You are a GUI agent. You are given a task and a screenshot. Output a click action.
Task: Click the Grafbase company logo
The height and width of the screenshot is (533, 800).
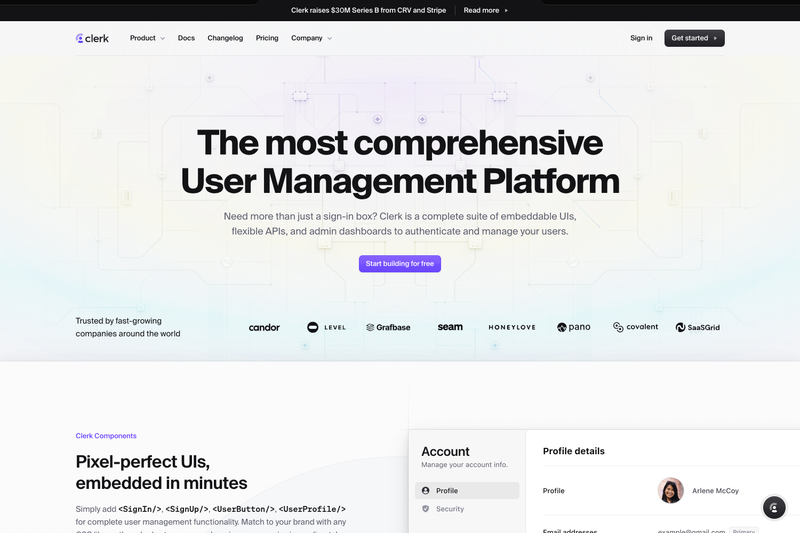[x=388, y=327]
